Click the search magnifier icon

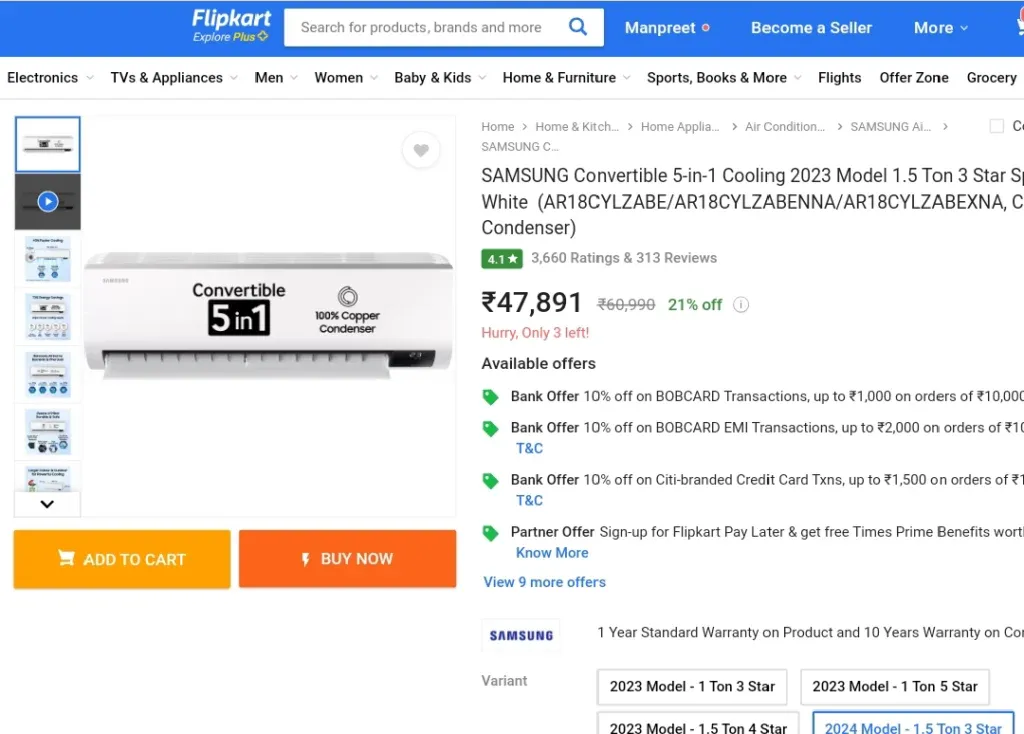[x=578, y=27]
